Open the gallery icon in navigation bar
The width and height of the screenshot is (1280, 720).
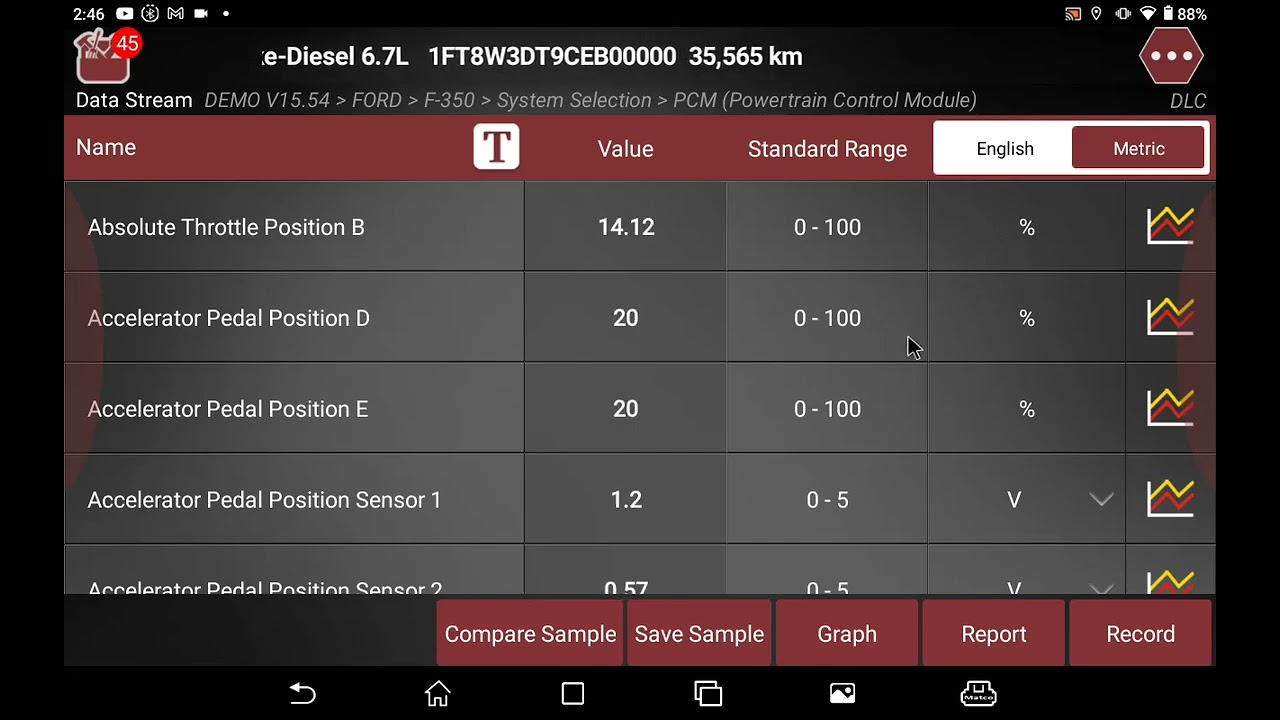[x=843, y=693]
